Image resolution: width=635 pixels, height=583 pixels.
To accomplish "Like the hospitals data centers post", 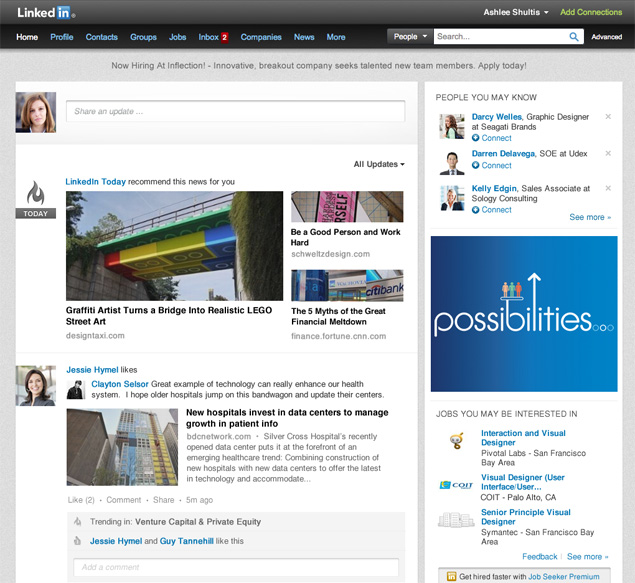I will point(81,500).
